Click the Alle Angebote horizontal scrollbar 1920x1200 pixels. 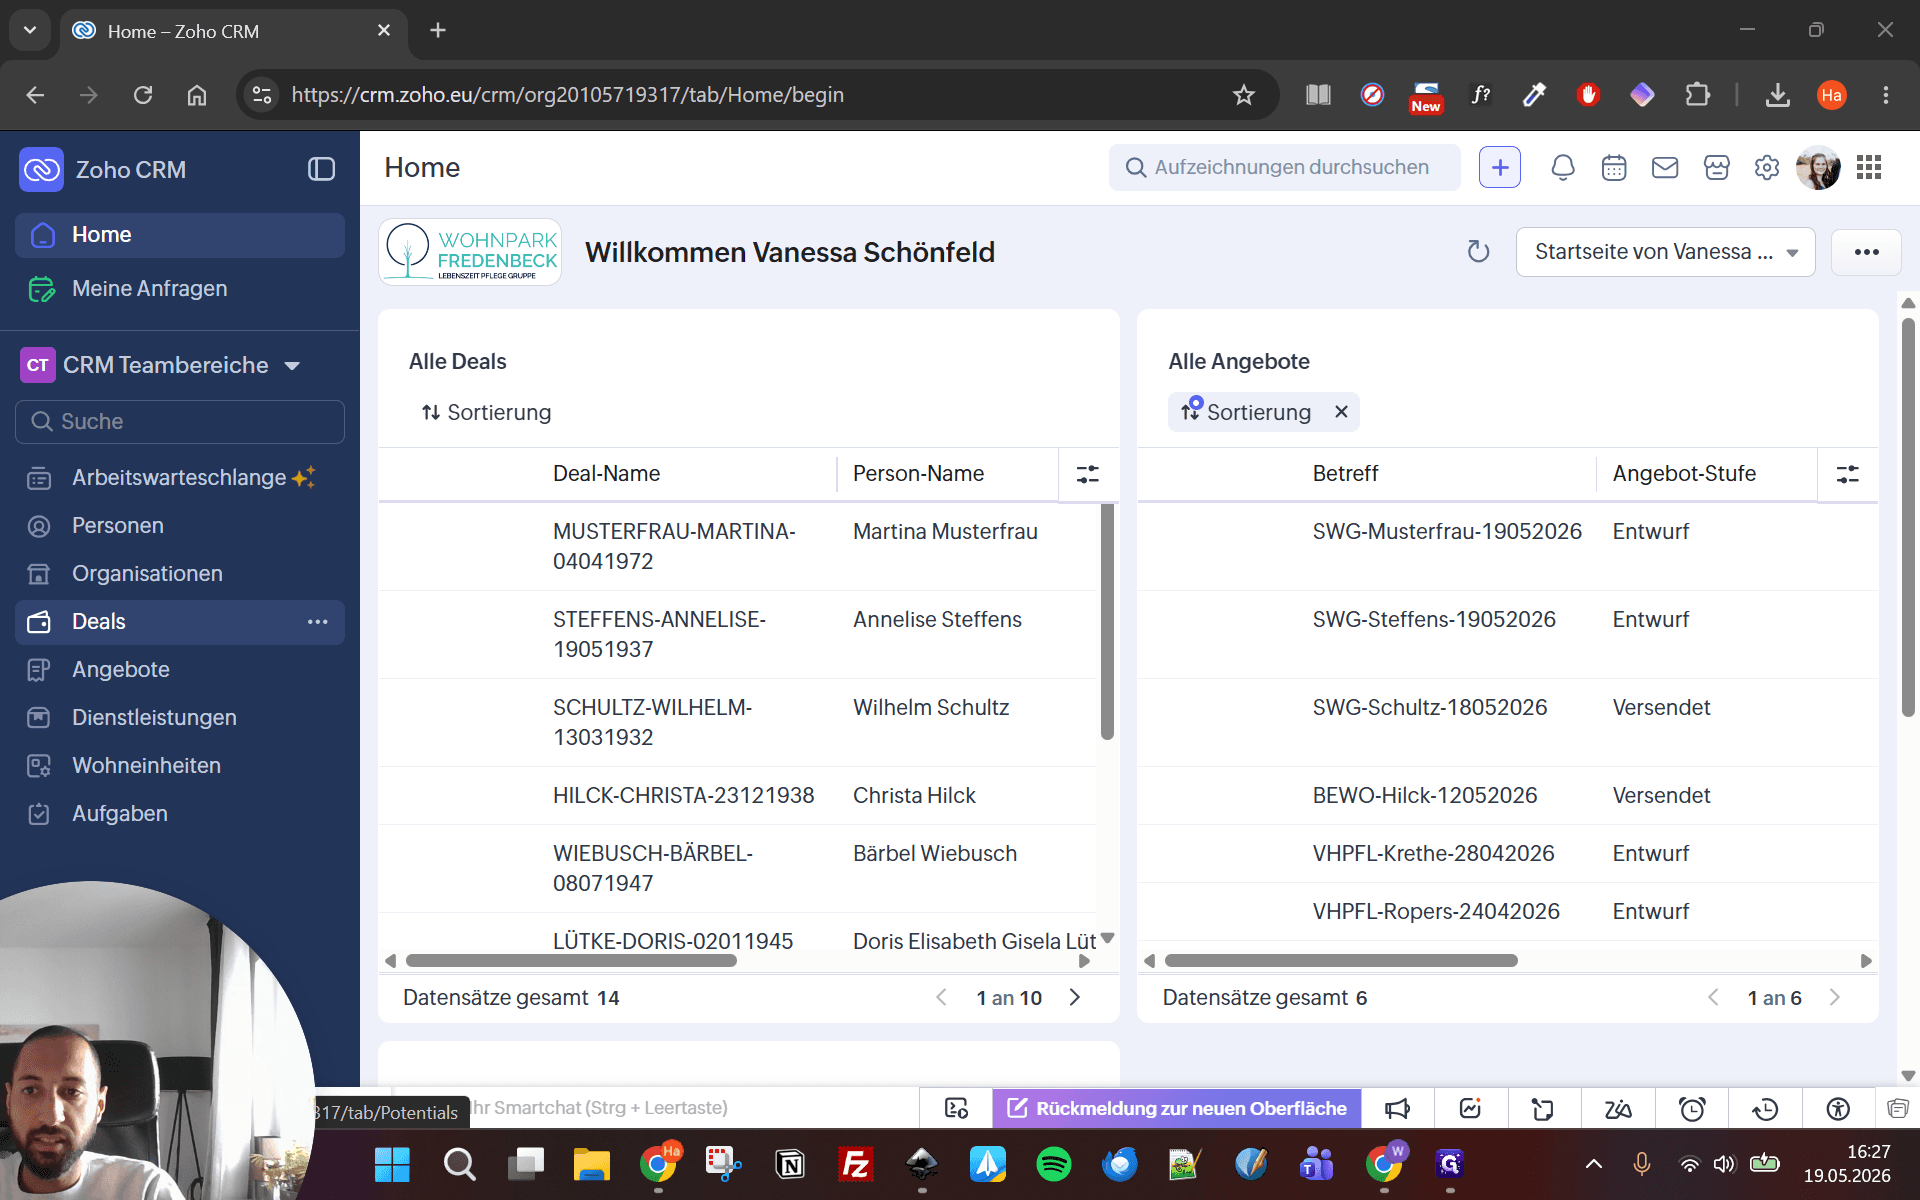[x=1341, y=961]
